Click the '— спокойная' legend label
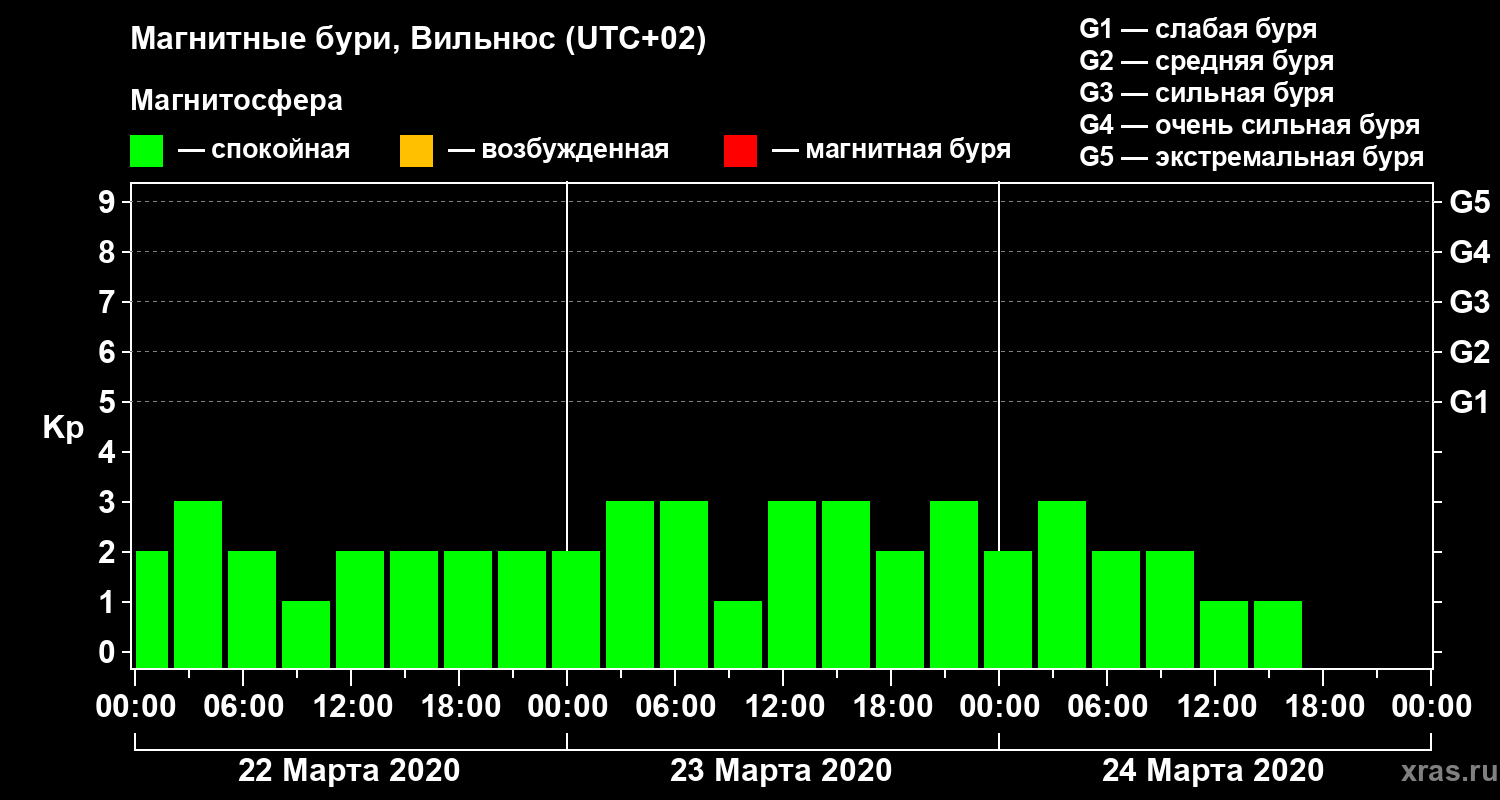1500x800 pixels. (263, 151)
